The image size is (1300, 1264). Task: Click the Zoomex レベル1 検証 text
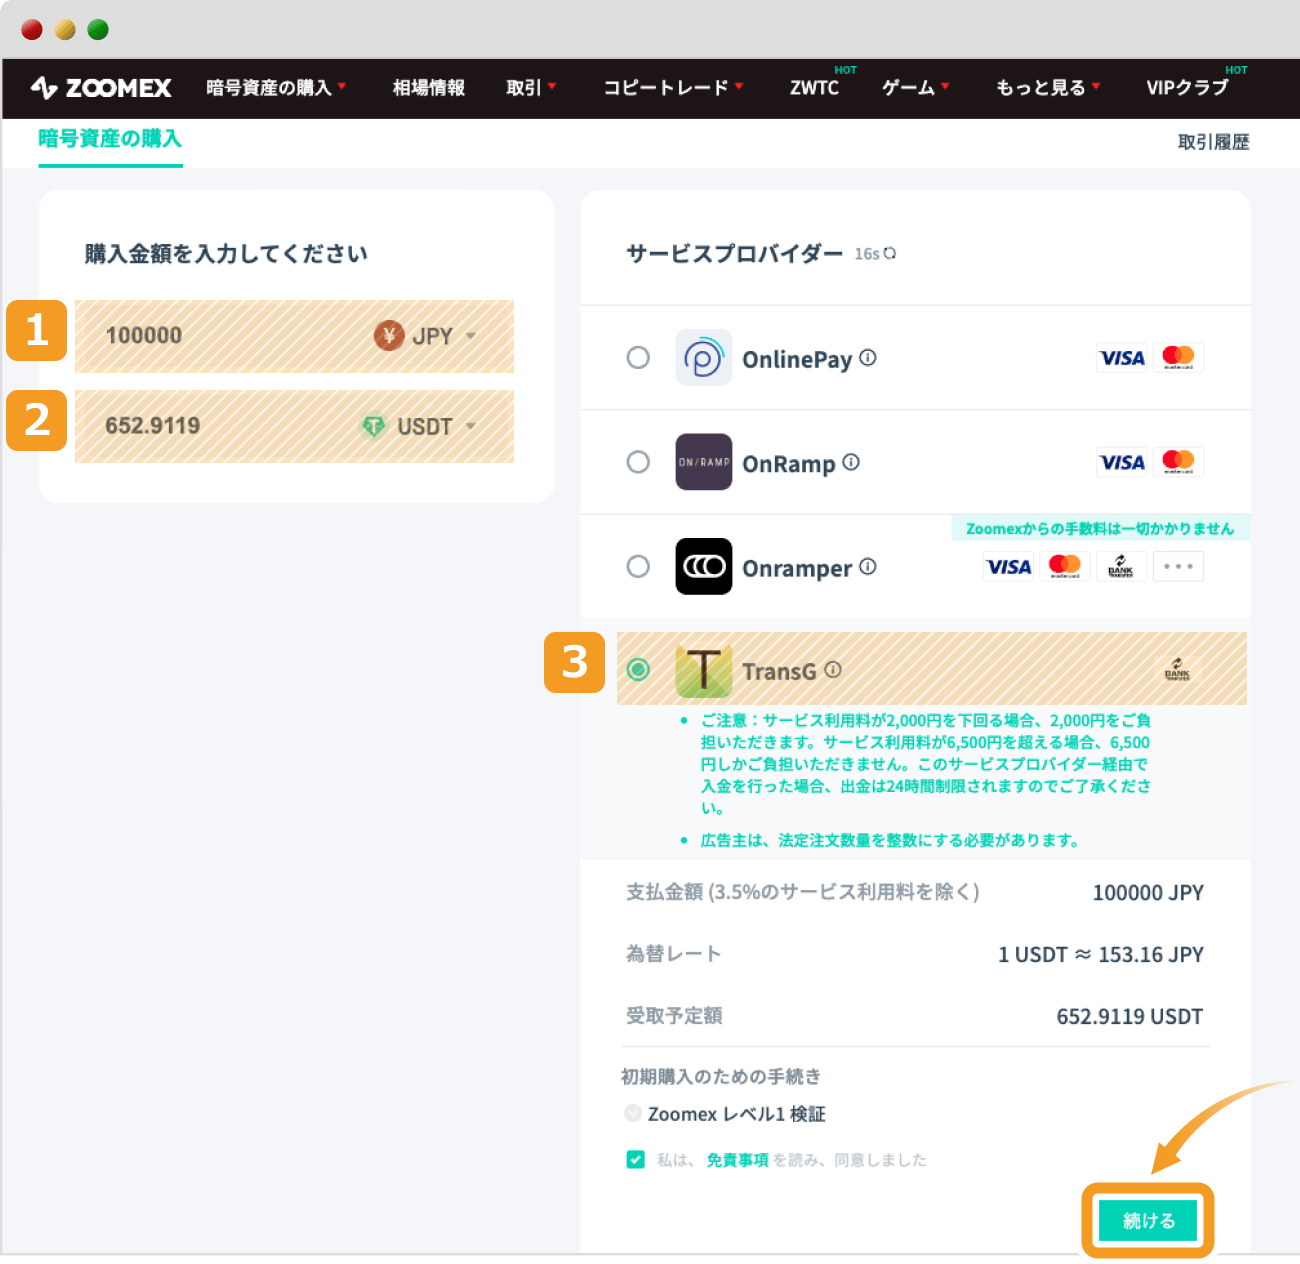coord(736,1114)
